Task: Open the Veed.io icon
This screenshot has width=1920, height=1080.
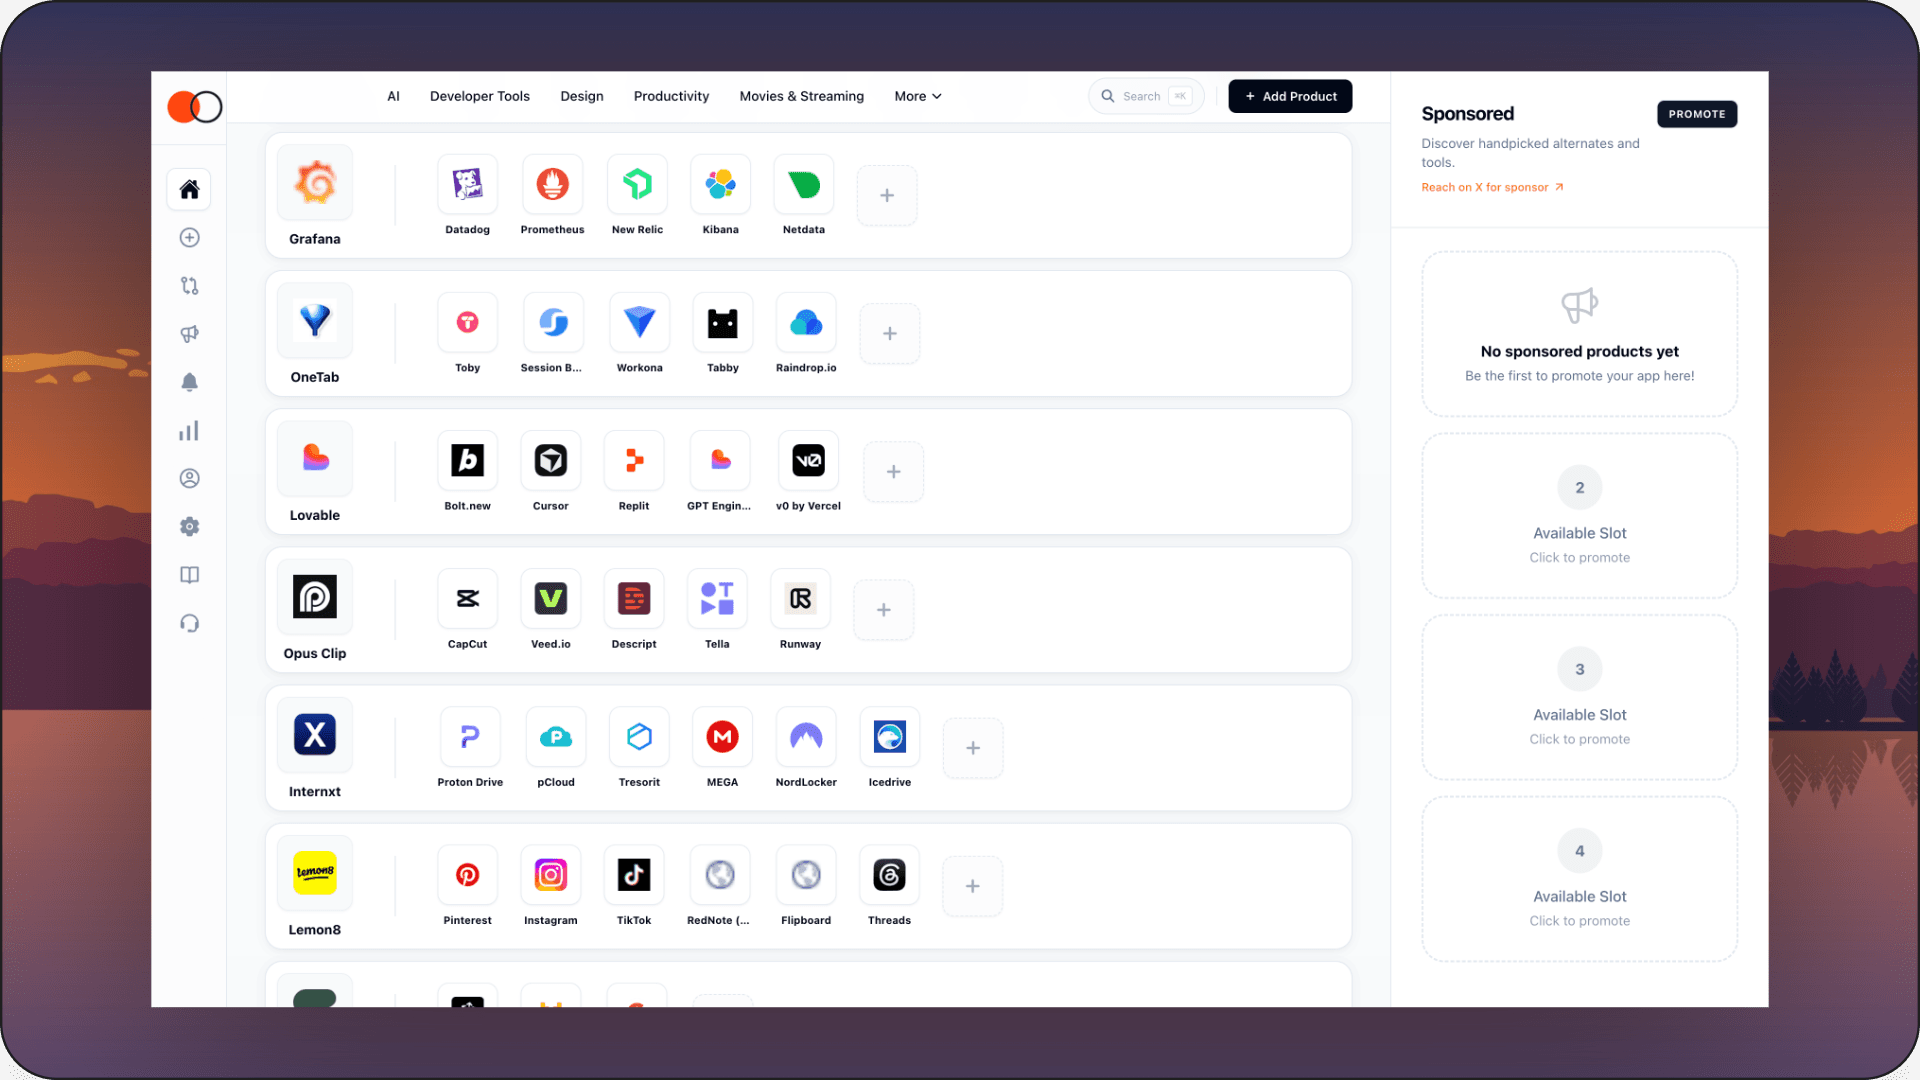Action: pyautogui.click(x=550, y=598)
